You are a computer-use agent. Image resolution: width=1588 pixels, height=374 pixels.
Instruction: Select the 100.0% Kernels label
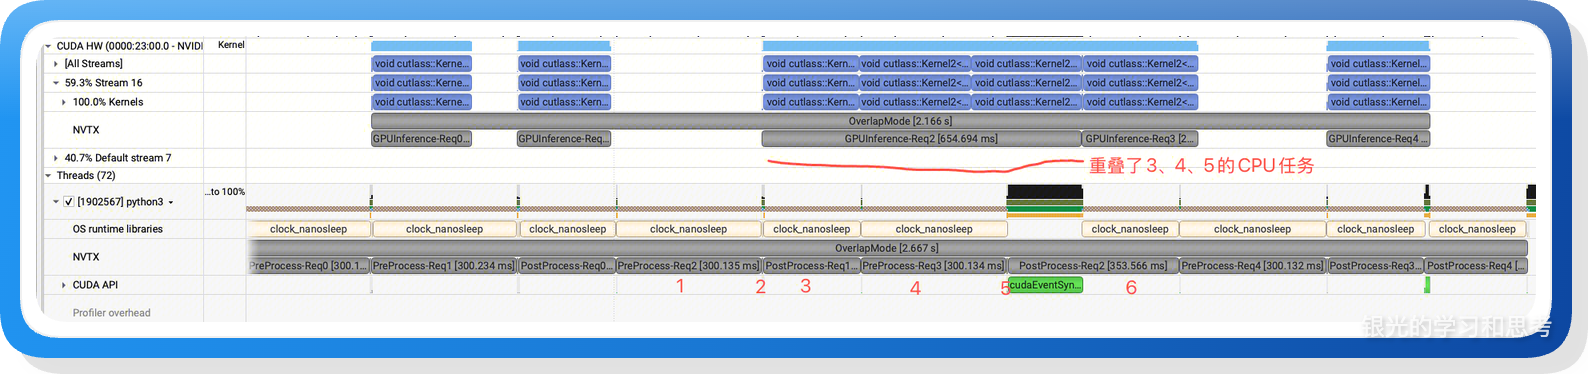(108, 102)
